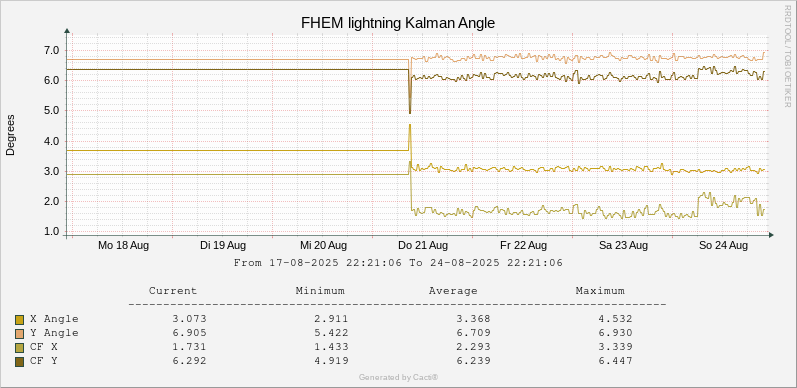Click the X Angle maximum value 4.532
Image resolution: width=797 pixels, height=388 pixels.
tap(618, 319)
